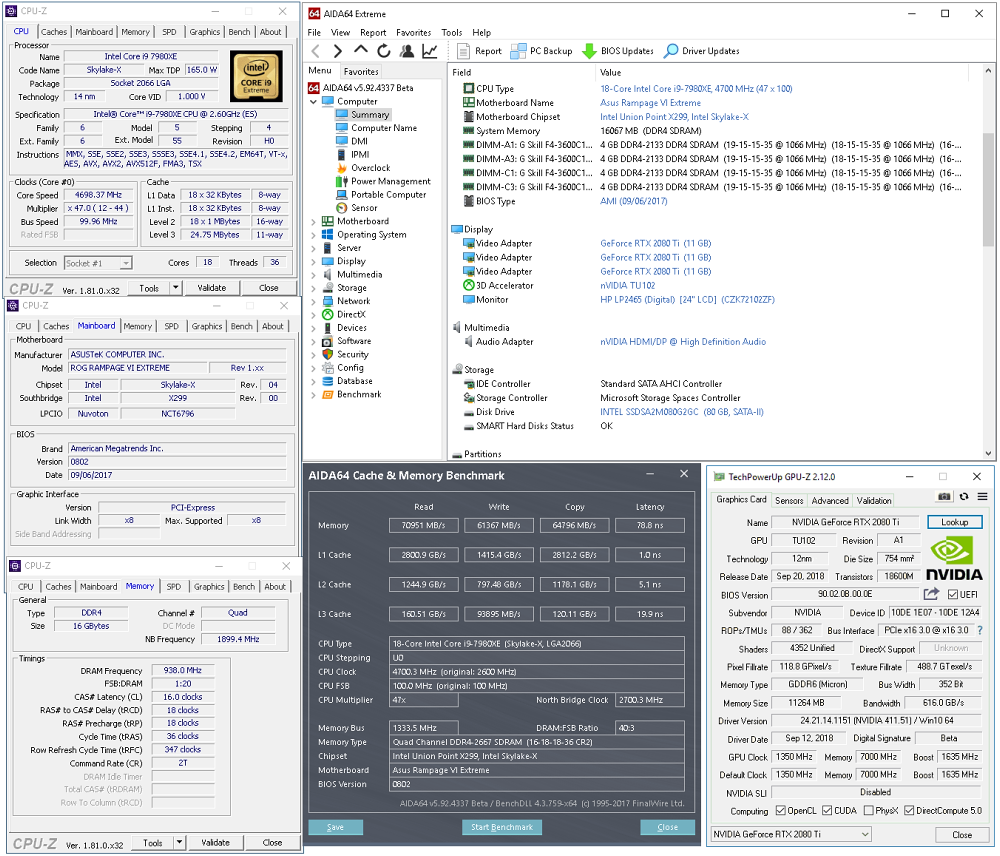Open the Socket #1 selection dropdown
The image size is (1000, 856).
126,263
